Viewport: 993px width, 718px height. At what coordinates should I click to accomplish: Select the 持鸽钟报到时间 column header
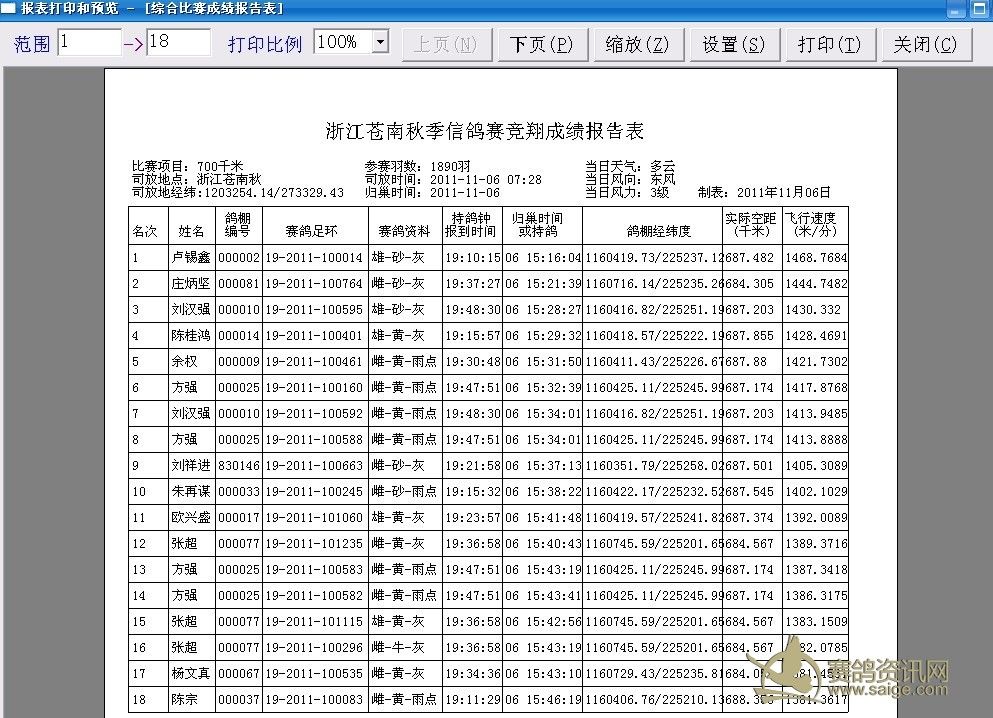tap(471, 225)
